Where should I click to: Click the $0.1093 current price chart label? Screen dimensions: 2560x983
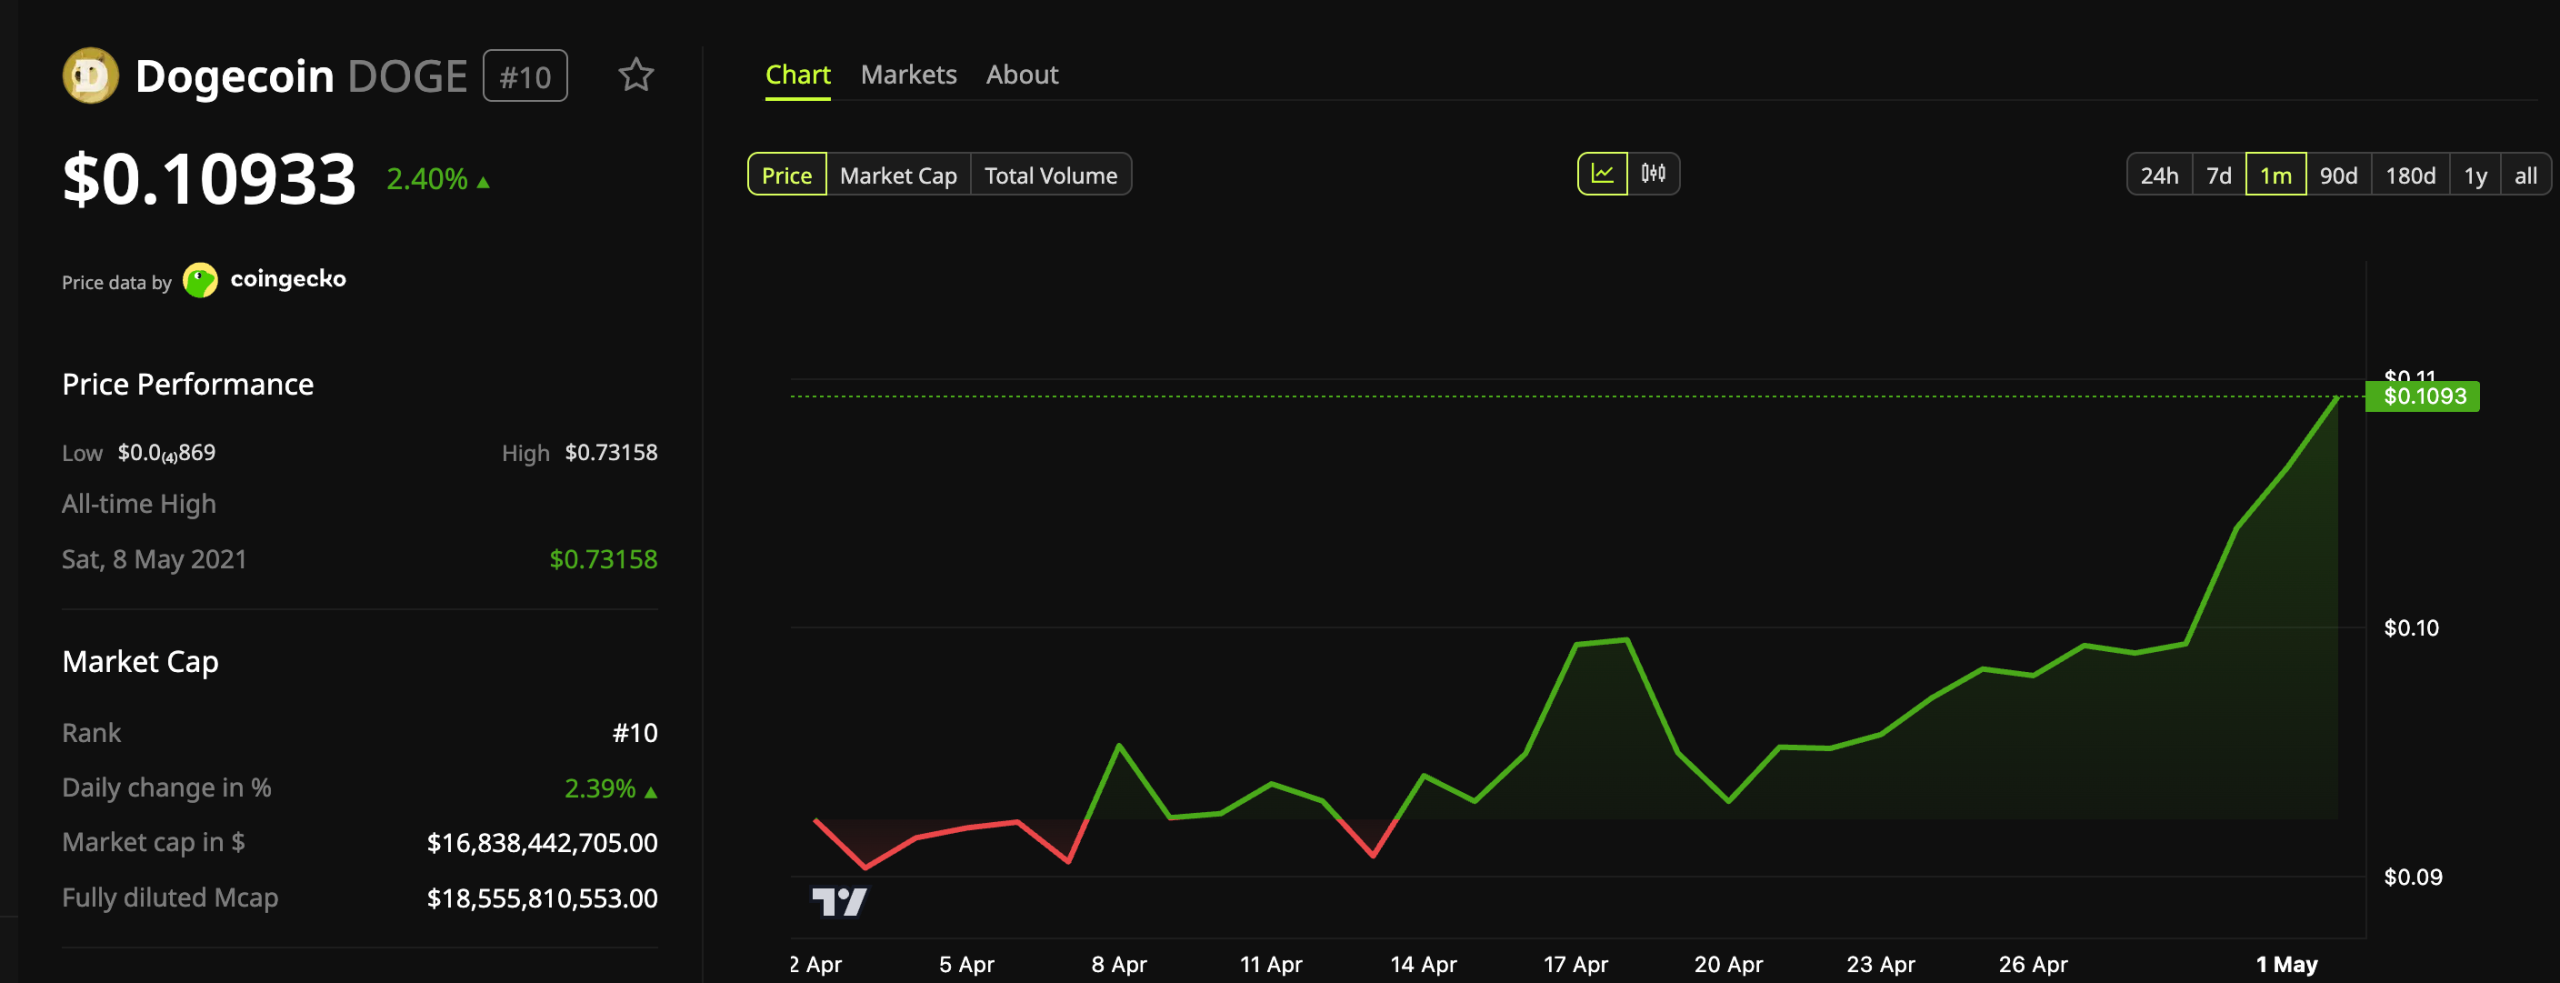[2423, 396]
